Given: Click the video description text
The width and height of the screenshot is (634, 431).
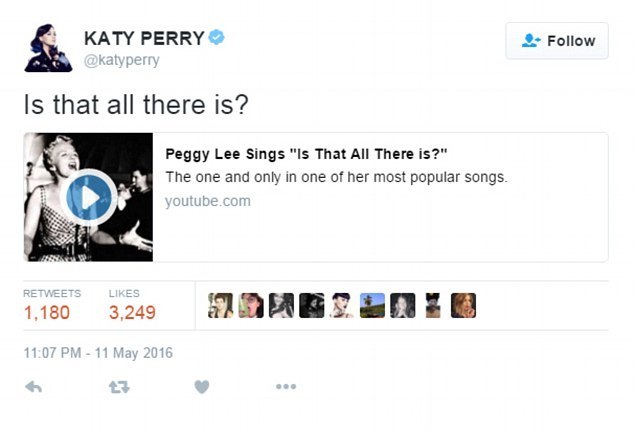Looking at the screenshot, I should (x=336, y=177).
